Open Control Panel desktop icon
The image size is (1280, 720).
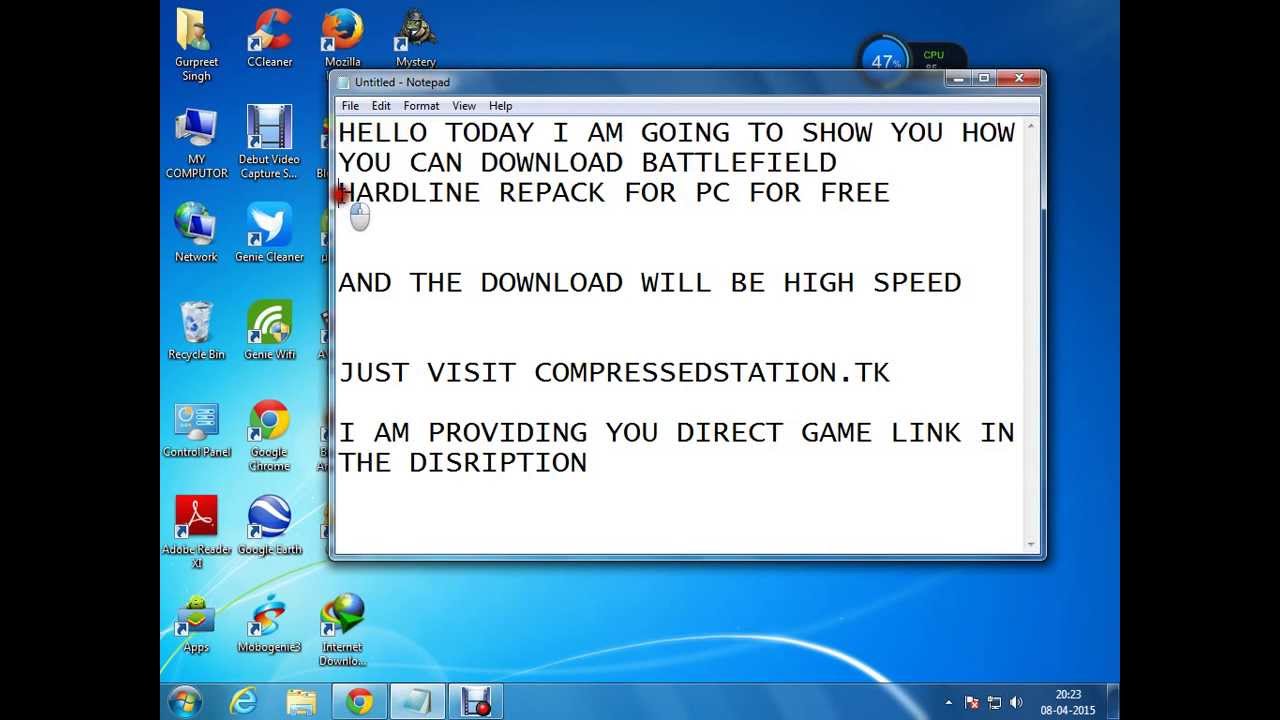(x=196, y=429)
